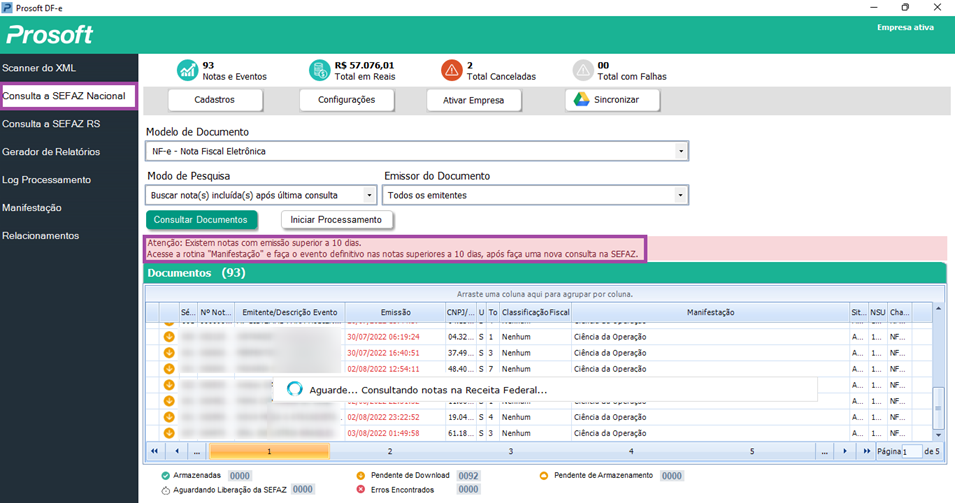The image size is (955, 503).
Task: Click Empresa ativa label
Action: (x=905, y=27)
